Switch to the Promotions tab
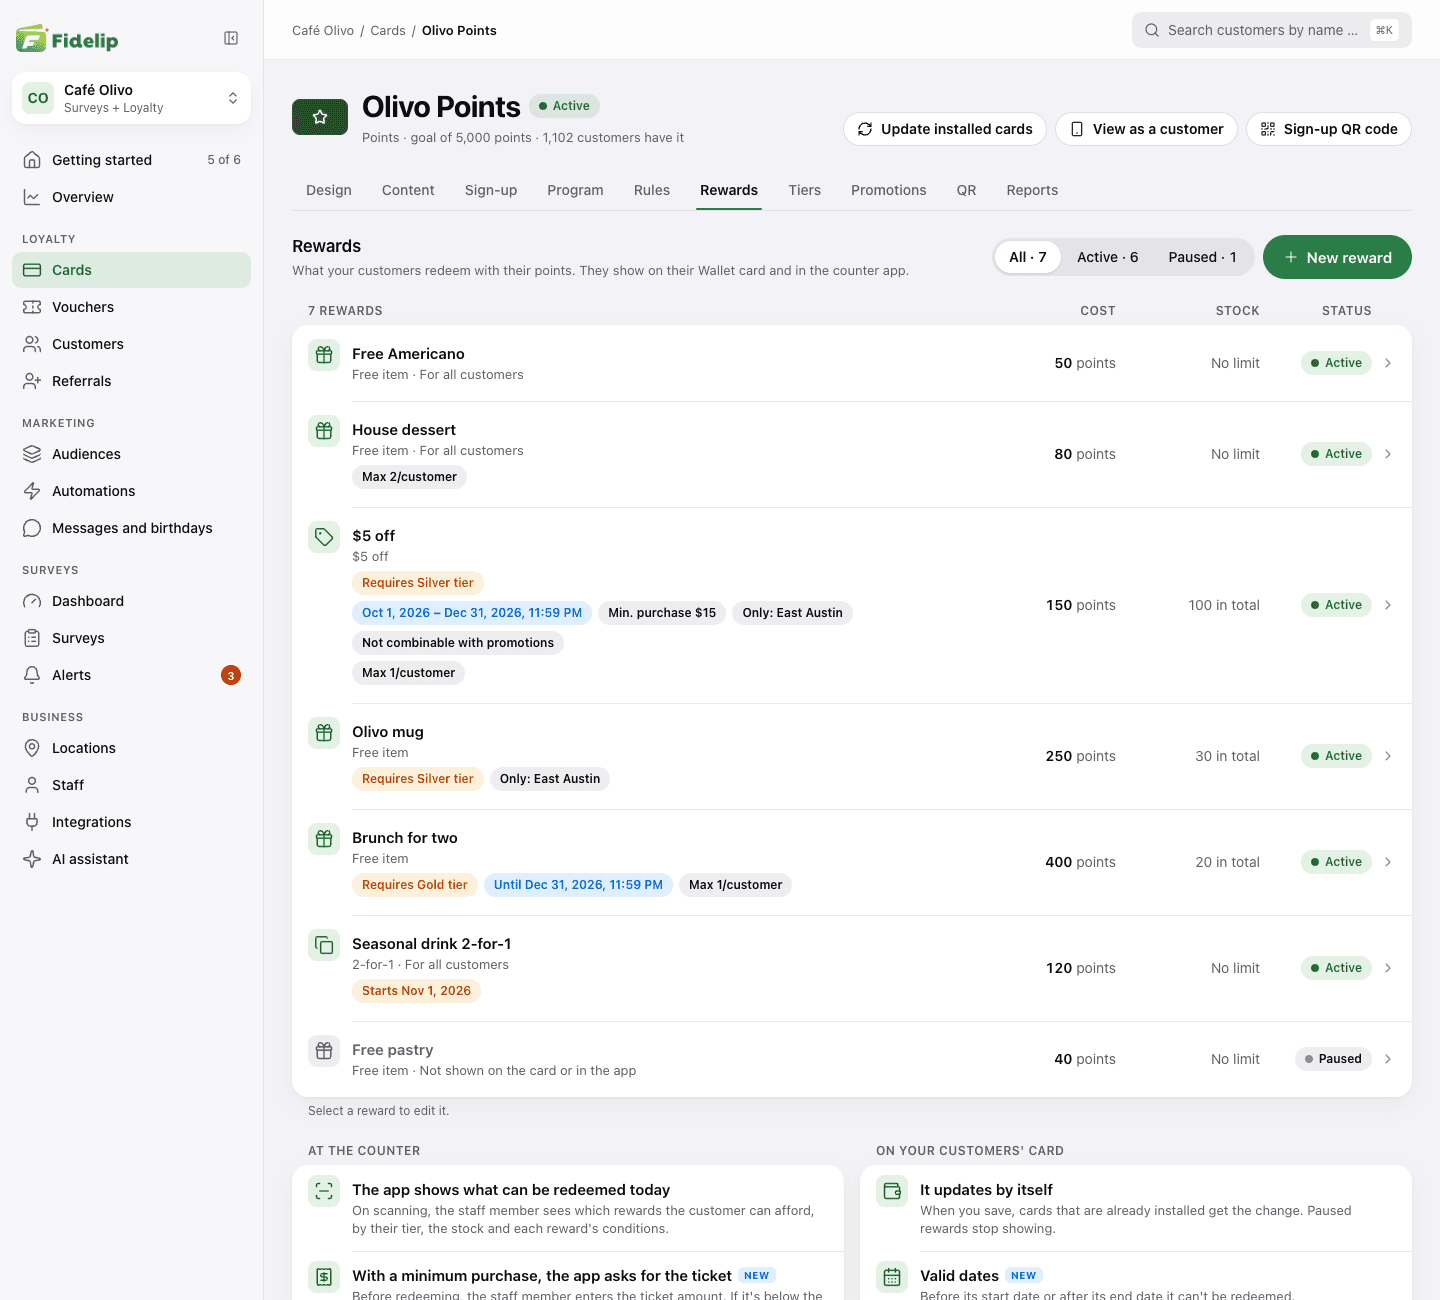The height and width of the screenshot is (1300, 1440). (x=889, y=190)
